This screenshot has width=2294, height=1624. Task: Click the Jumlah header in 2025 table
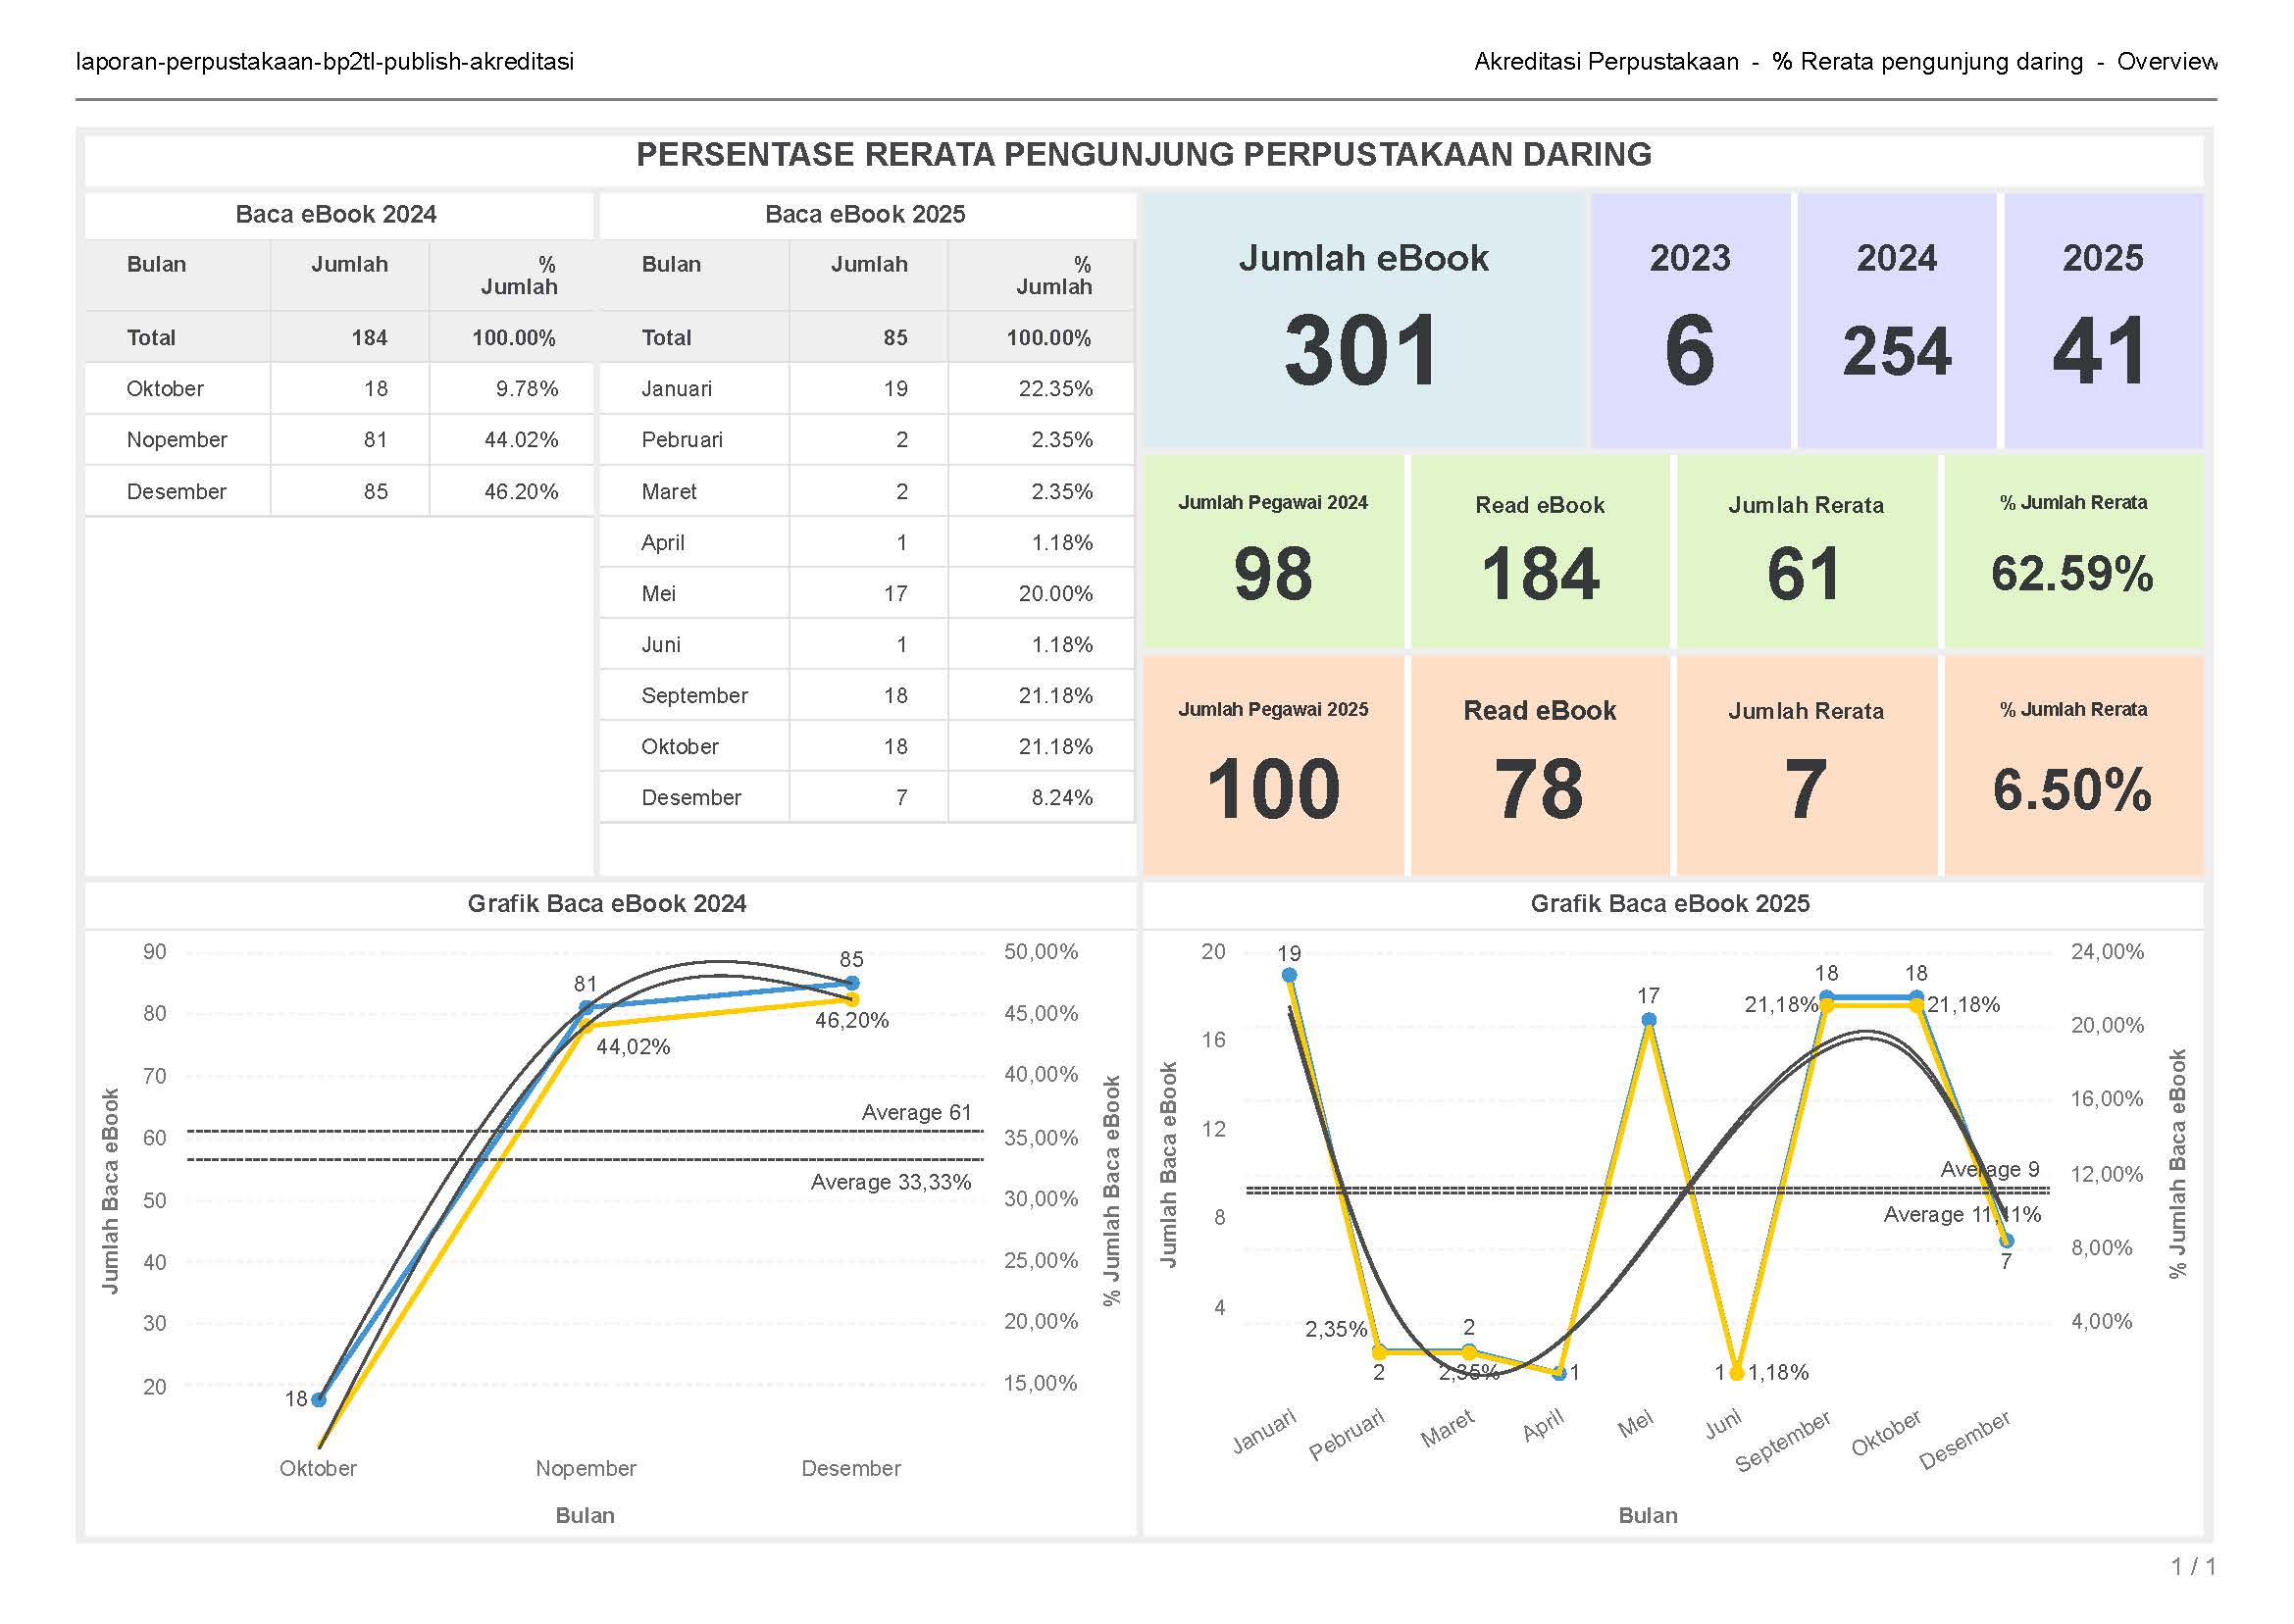(x=868, y=265)
